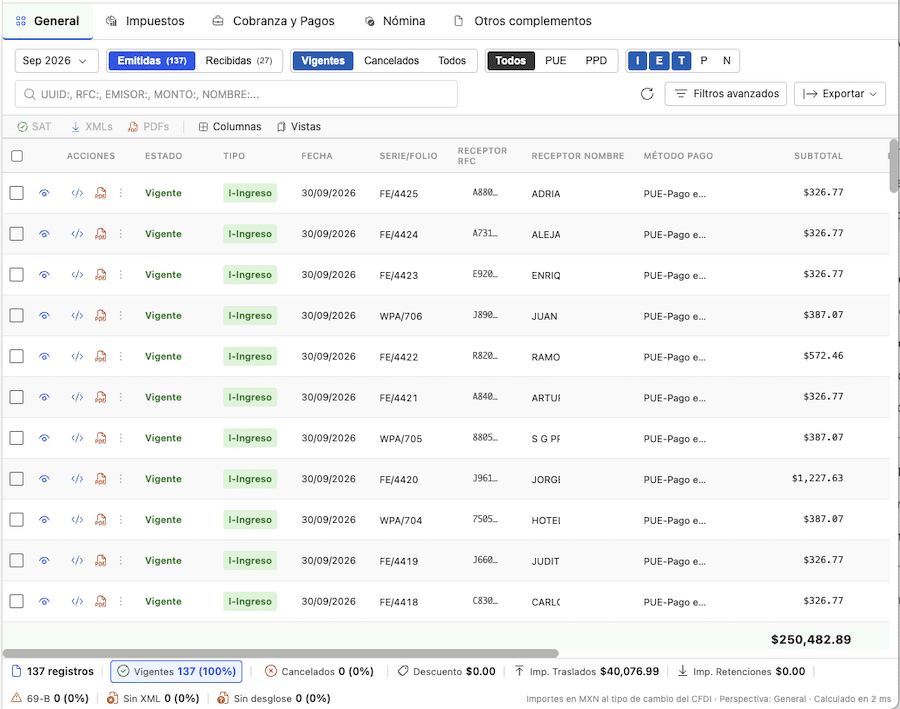Viewport: 900px width, 709px height.
Task: Click the SAT verification icon button
Action: point(34,126)
